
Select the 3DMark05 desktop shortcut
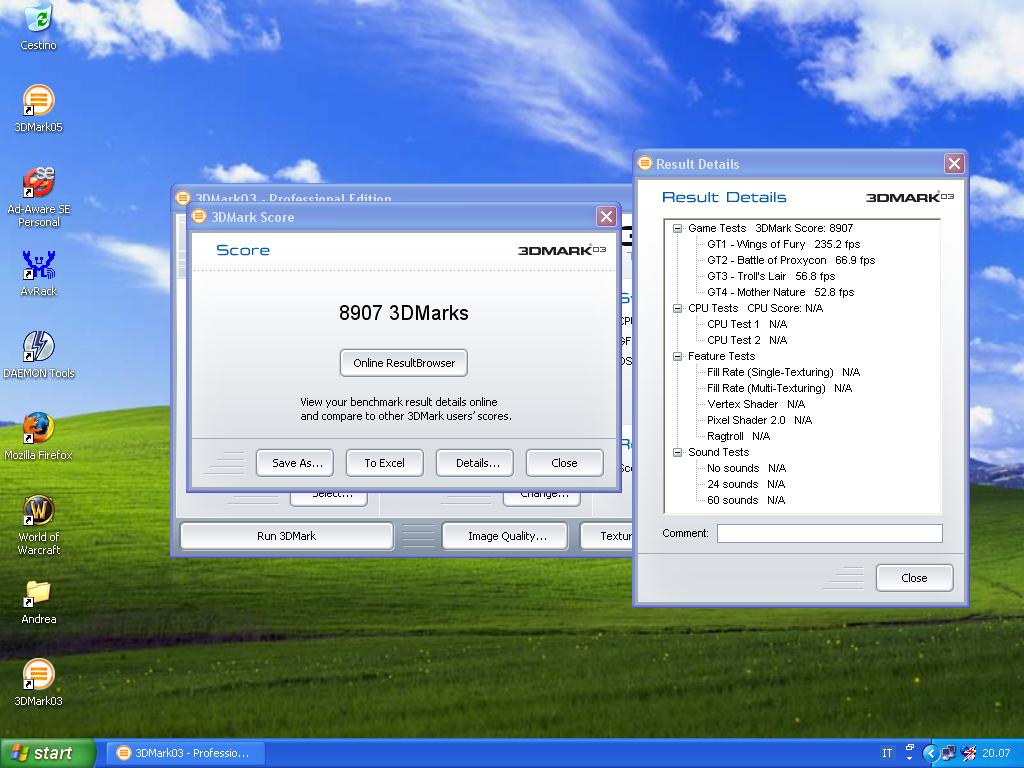coord(39,109)
